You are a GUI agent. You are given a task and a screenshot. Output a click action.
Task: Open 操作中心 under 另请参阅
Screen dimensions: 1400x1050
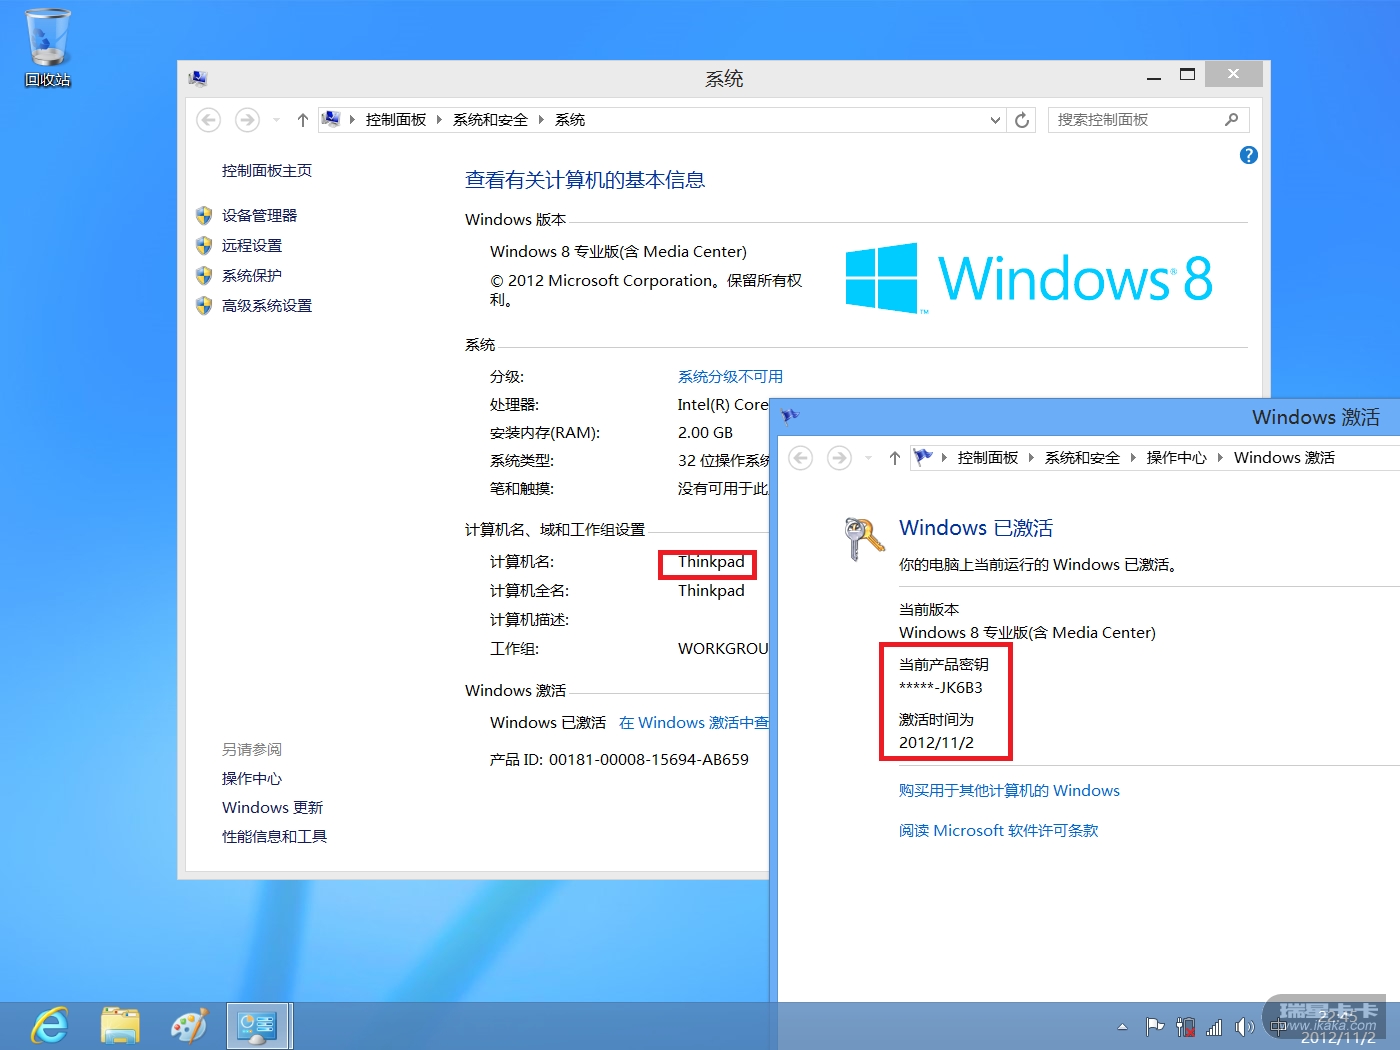tap(252, 778)
